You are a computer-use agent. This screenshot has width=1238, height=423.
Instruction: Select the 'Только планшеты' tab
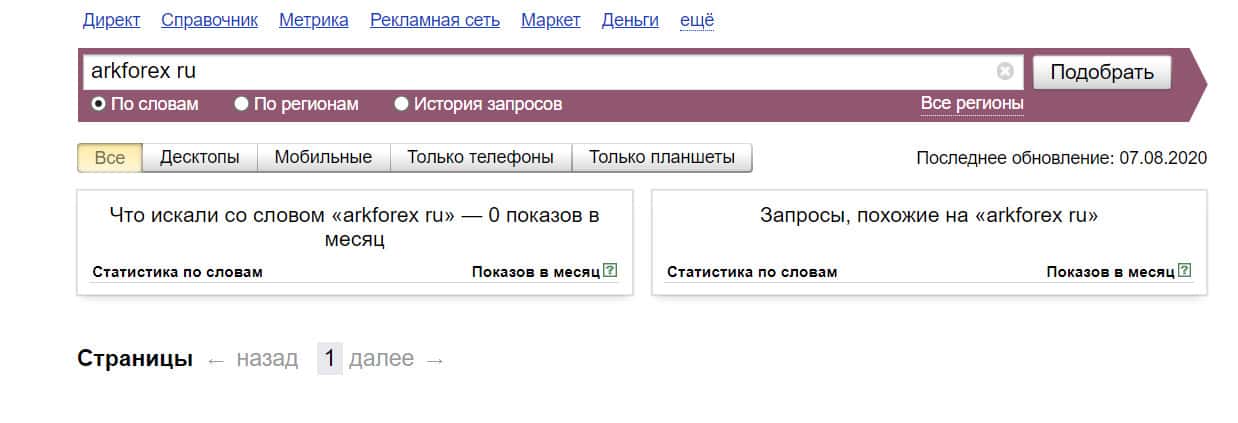pyautogui.click(x=662, y=158)
